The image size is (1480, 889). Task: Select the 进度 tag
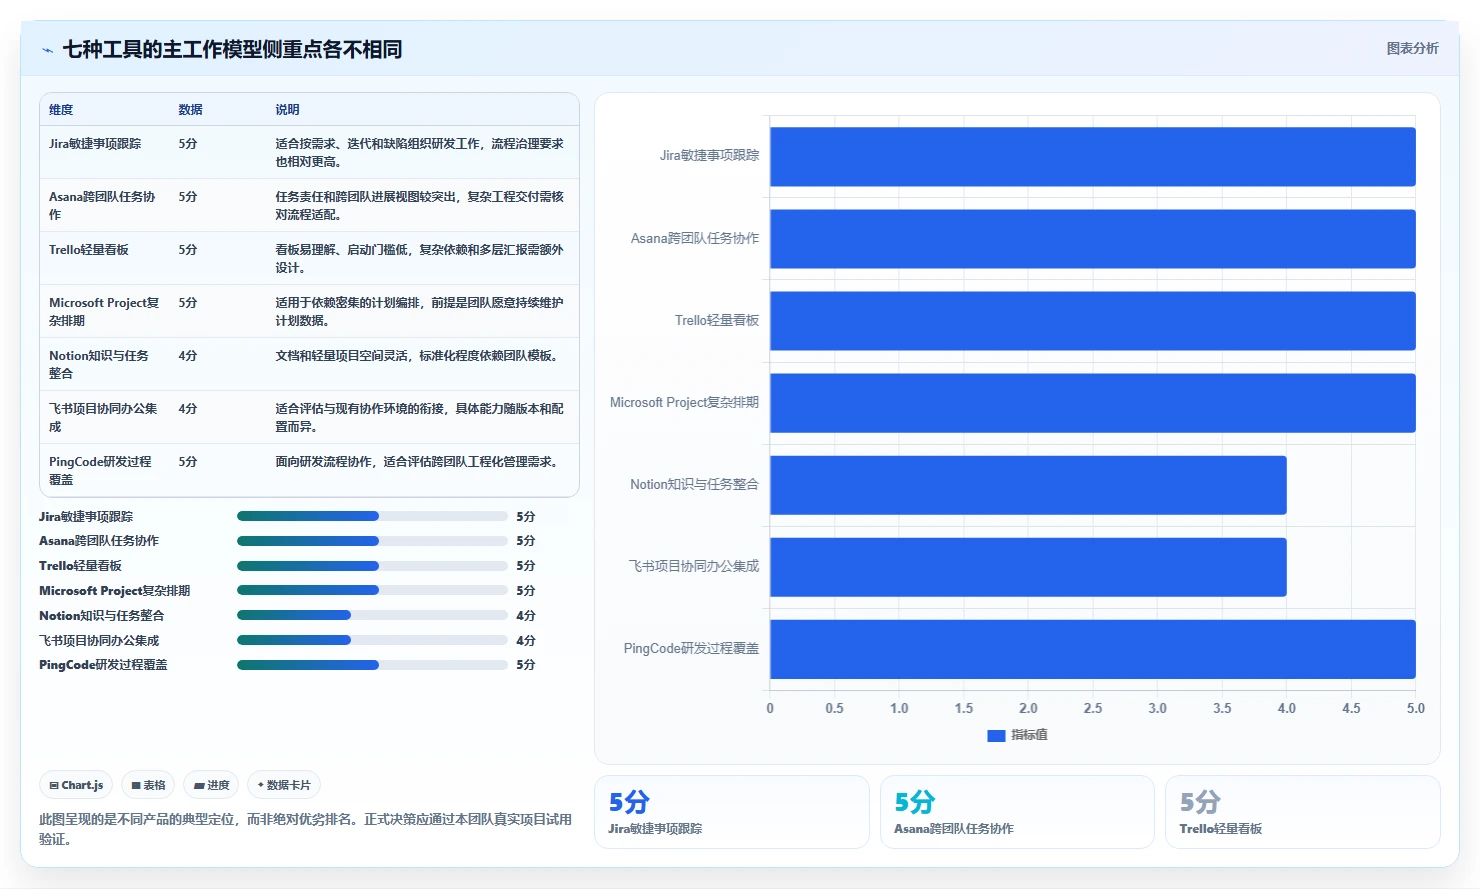(211, 785)
